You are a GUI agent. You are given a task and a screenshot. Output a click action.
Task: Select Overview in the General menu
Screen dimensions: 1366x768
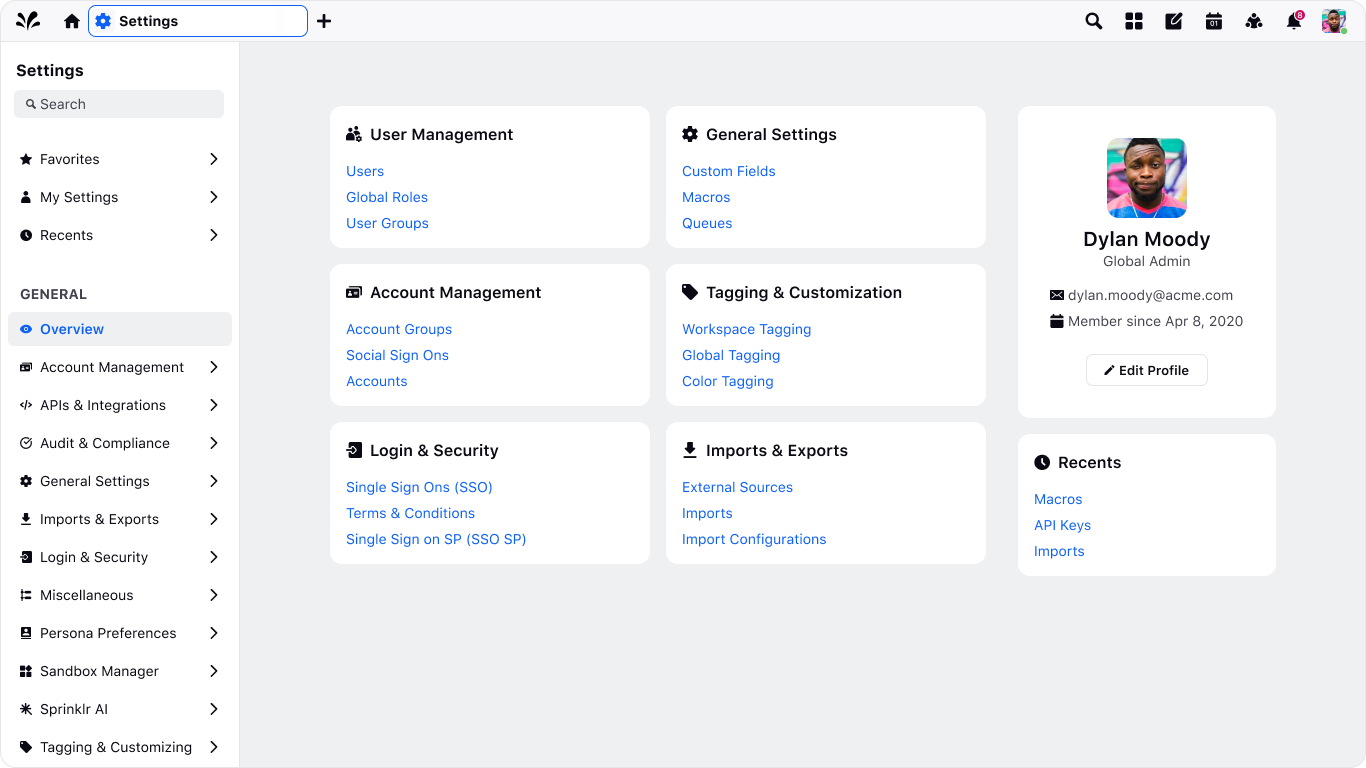(120, 329)
